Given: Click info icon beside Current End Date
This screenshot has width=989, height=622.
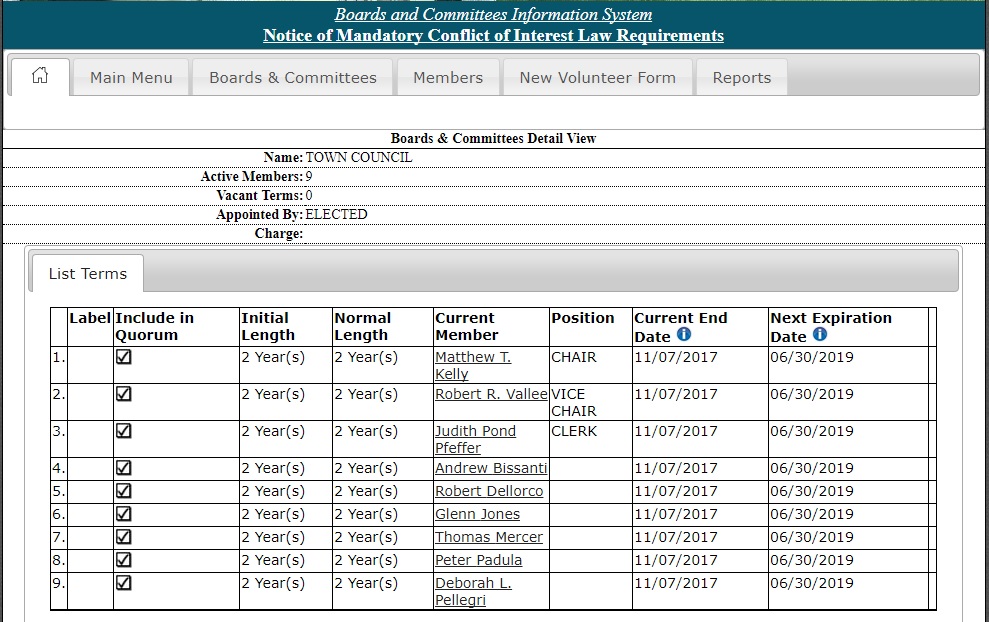Looking at the screenshot, I should coord(684,334).
